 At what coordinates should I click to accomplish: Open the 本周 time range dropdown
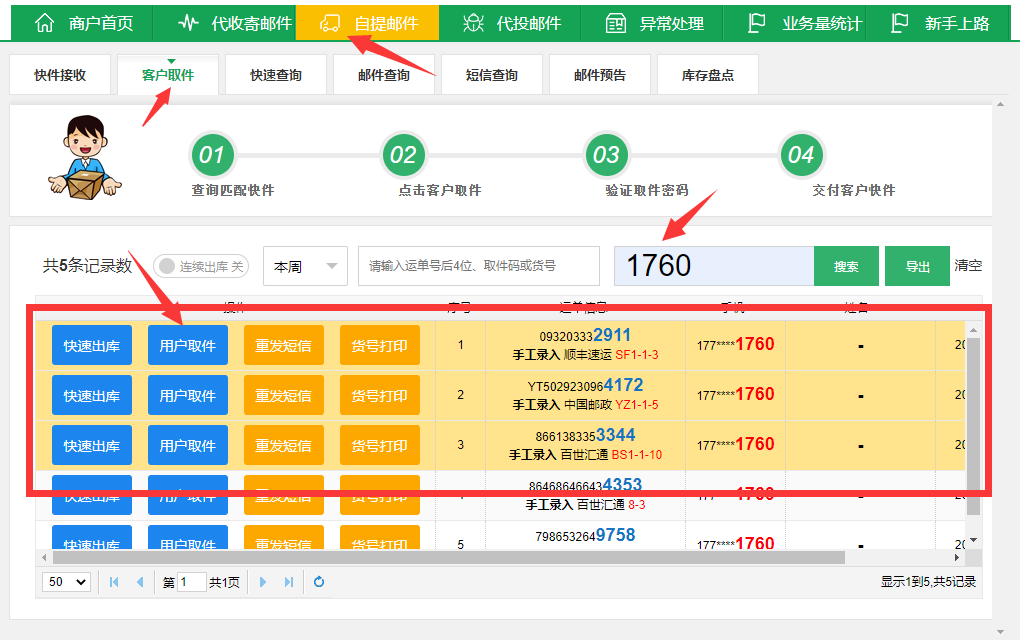tap(304, 265)
